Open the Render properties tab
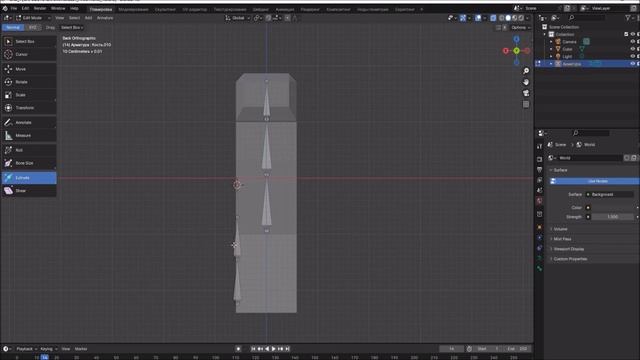Image resolution: width=640 pixels, height=360 pixels. tap(540, 159)
